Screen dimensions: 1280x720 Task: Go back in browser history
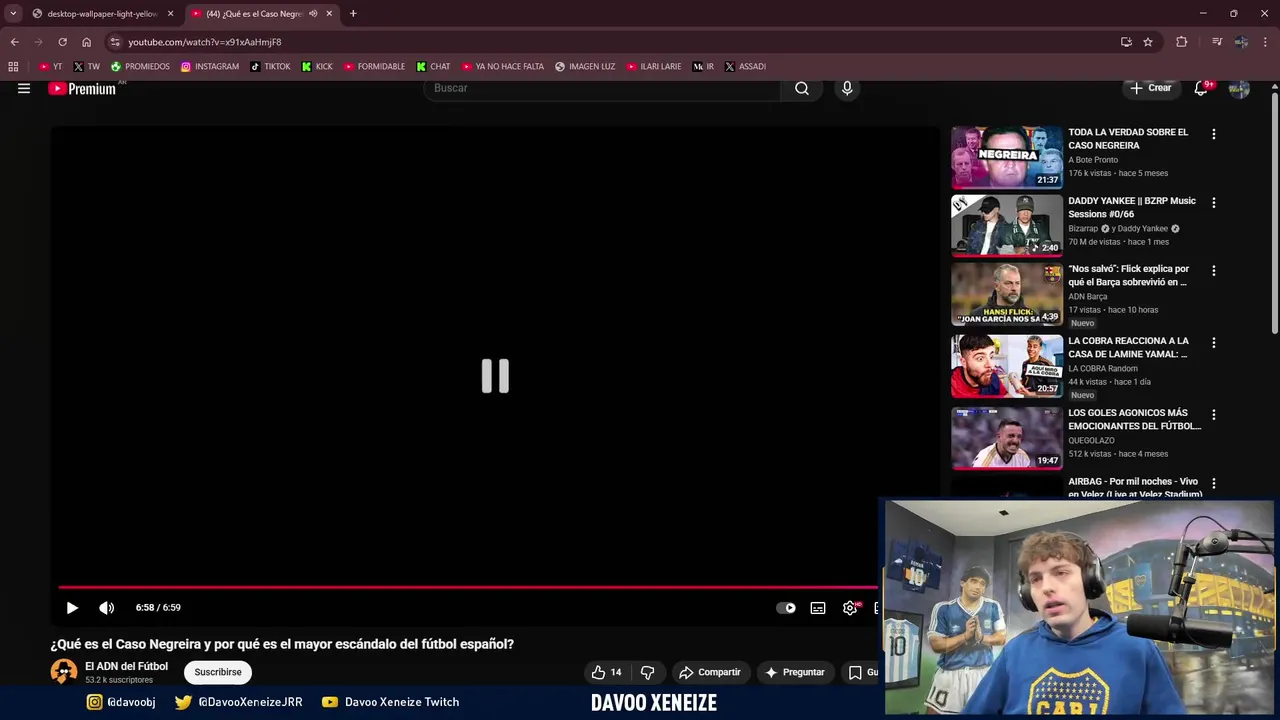[x=14, y=42]
